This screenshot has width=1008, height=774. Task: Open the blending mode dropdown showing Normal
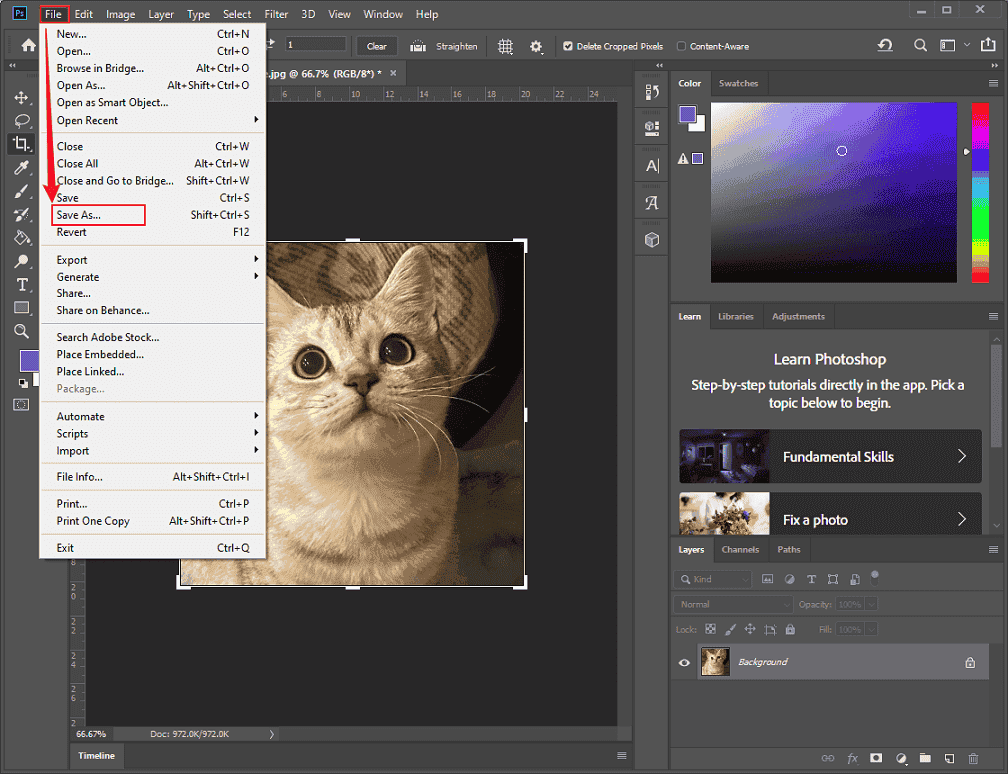coord(733,604)
